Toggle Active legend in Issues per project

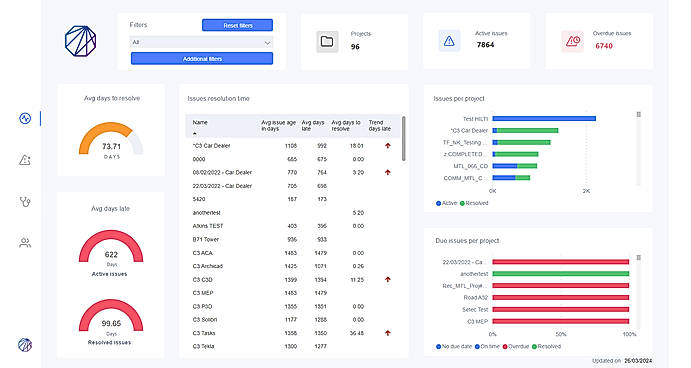pyautogui.click(x=446, y=203)
